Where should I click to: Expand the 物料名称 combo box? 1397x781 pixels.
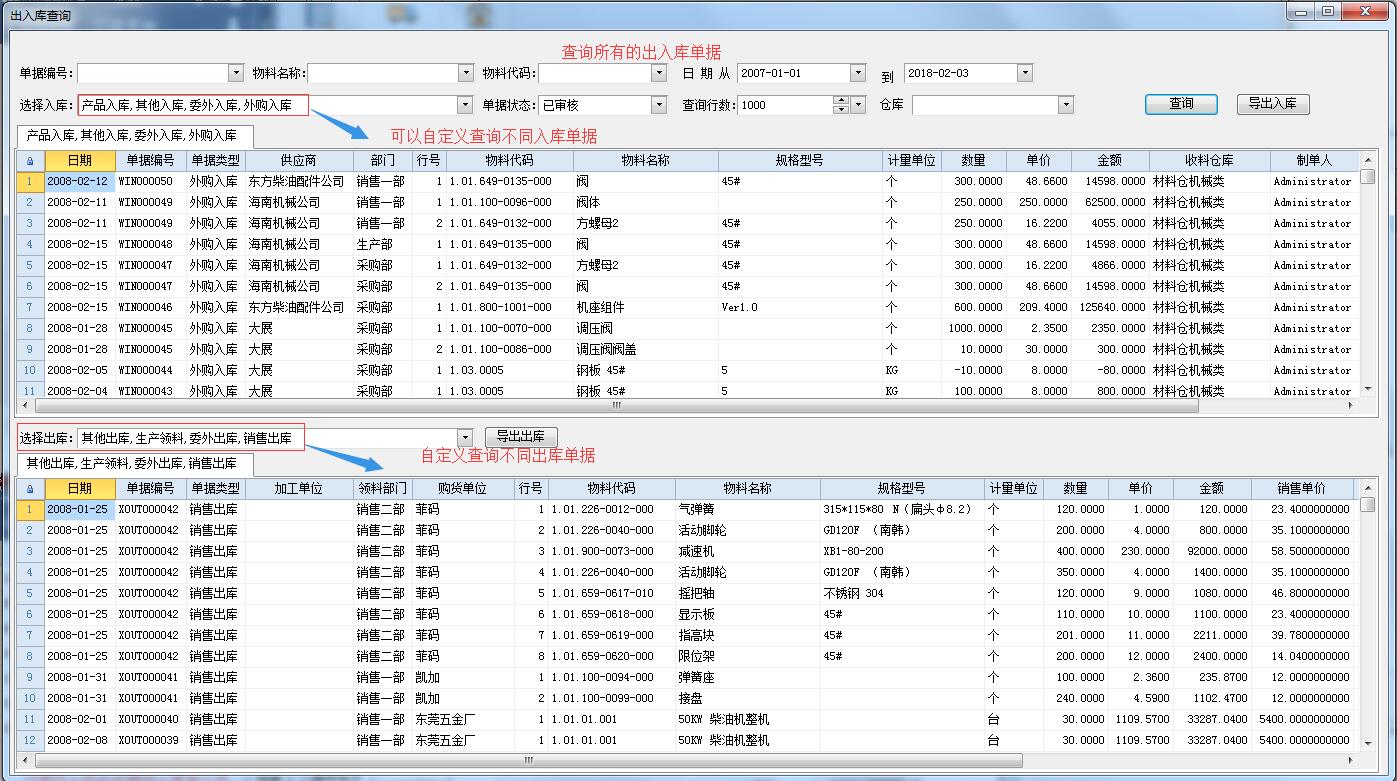click(x=465, y=73)
